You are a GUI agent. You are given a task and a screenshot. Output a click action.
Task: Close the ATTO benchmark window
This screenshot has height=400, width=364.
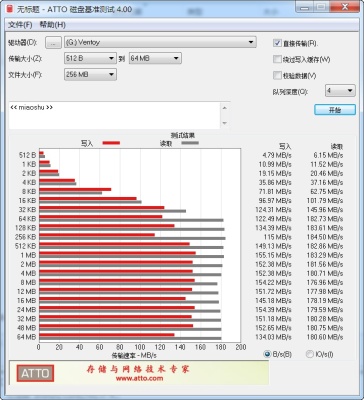(x=344, y=7)
